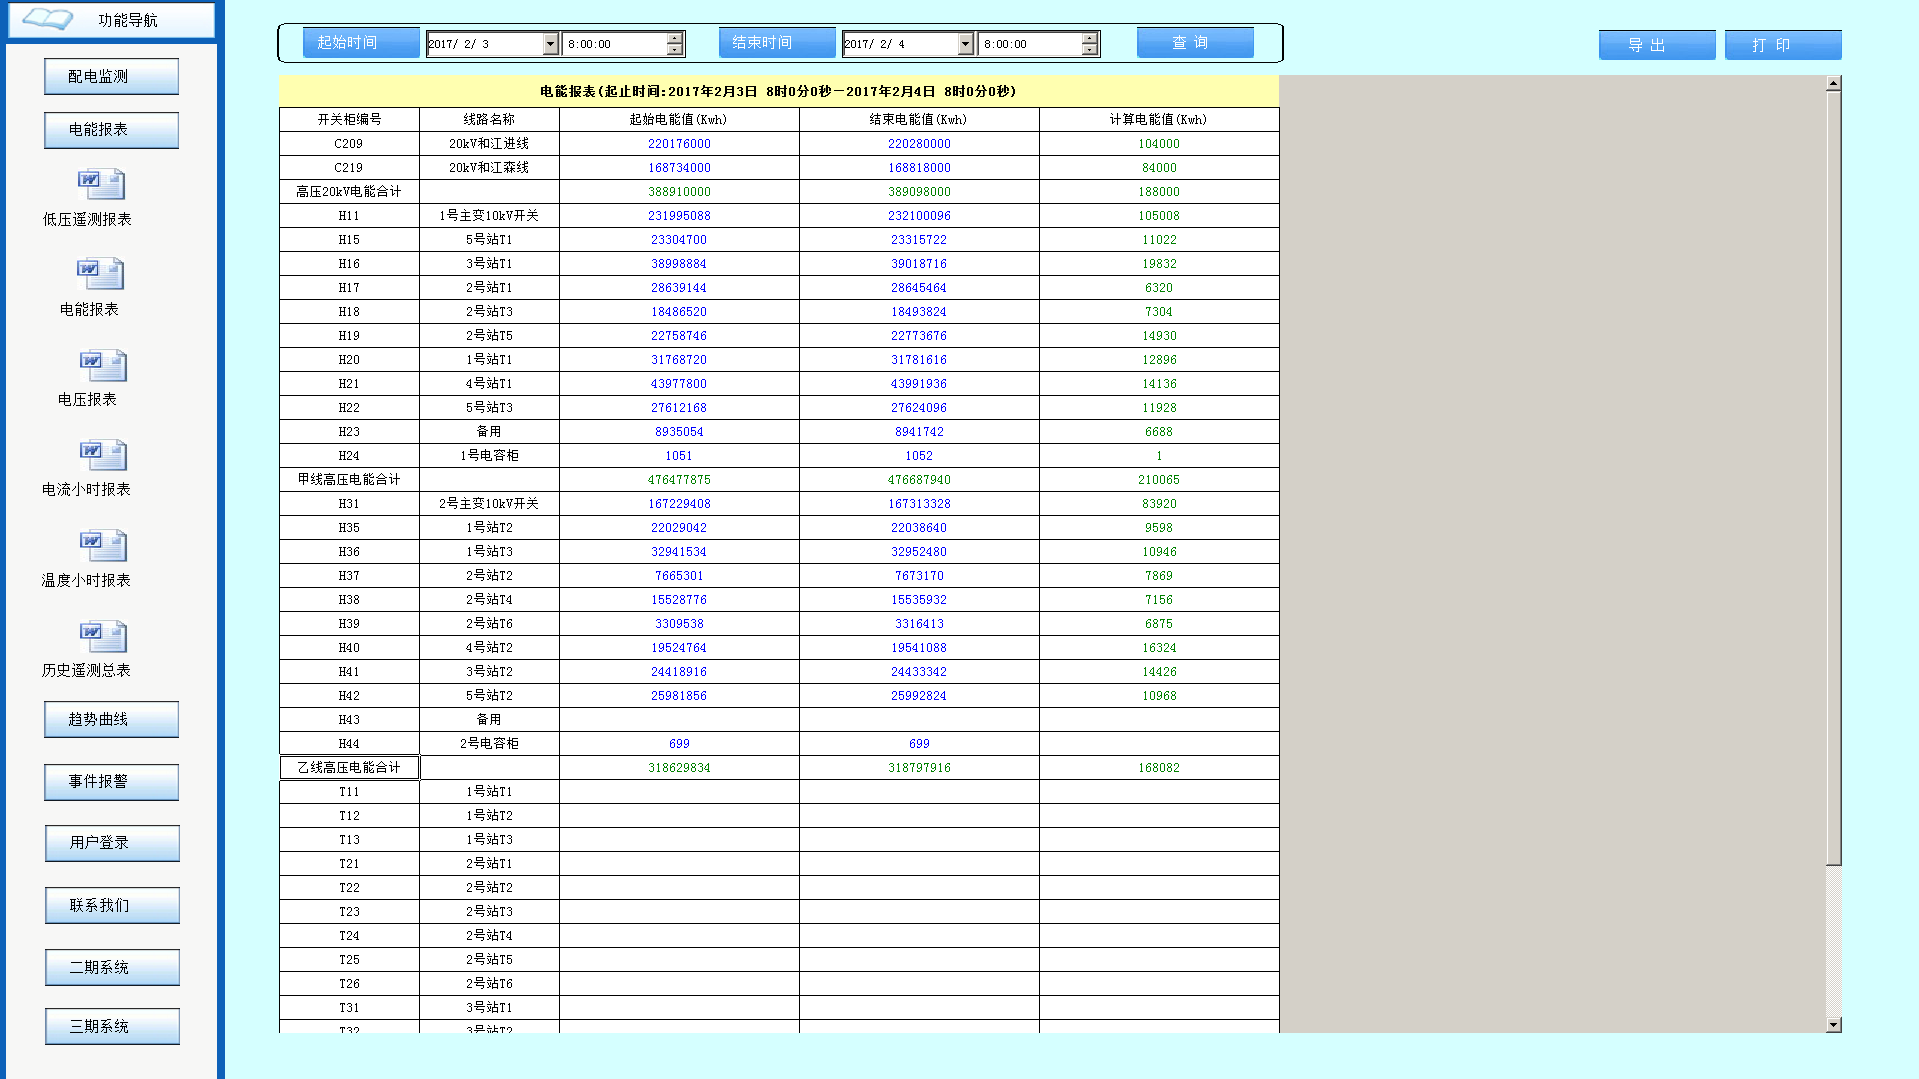
Task: Click the 查询 query button
Action: (1194, 43)
